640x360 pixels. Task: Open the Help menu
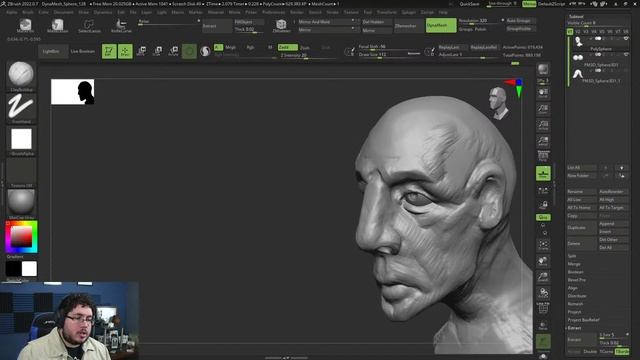443,12
